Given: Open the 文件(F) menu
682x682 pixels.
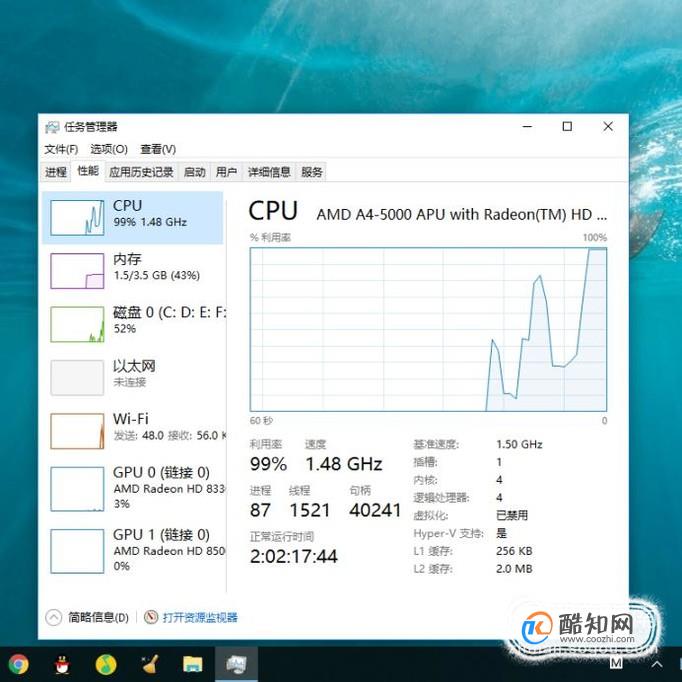Looking at the screenshot, I should (61, 149).
